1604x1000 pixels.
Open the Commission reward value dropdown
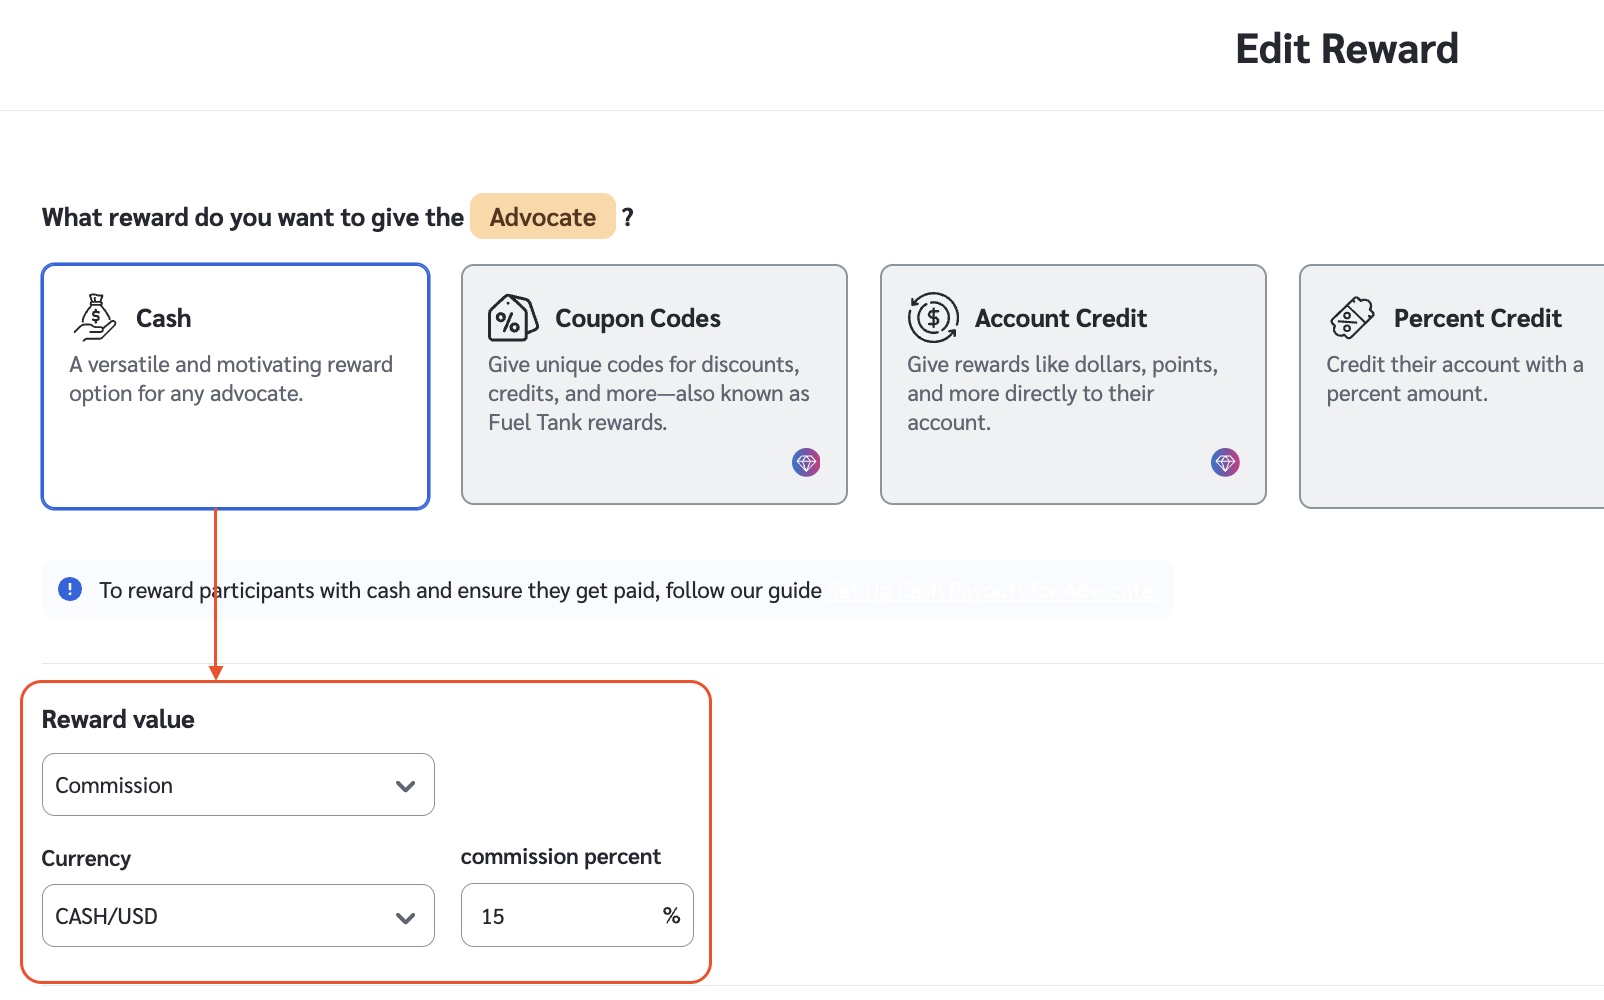coord(238,785)
